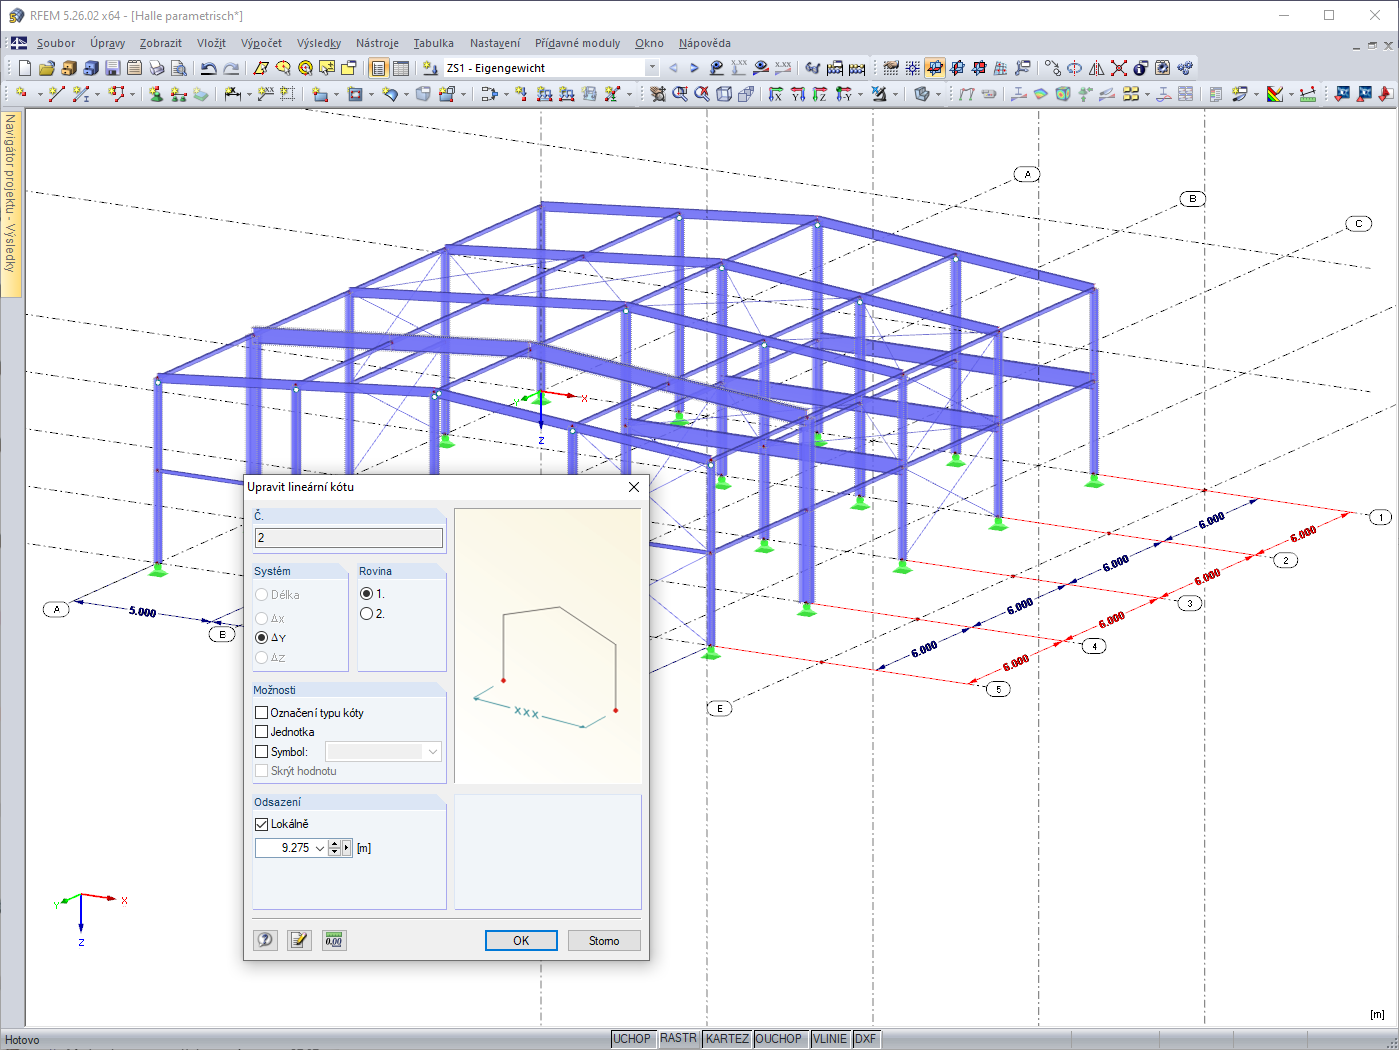Toggle VLINIE in the status bar

pyautogui.click(x=830, y=1039)
